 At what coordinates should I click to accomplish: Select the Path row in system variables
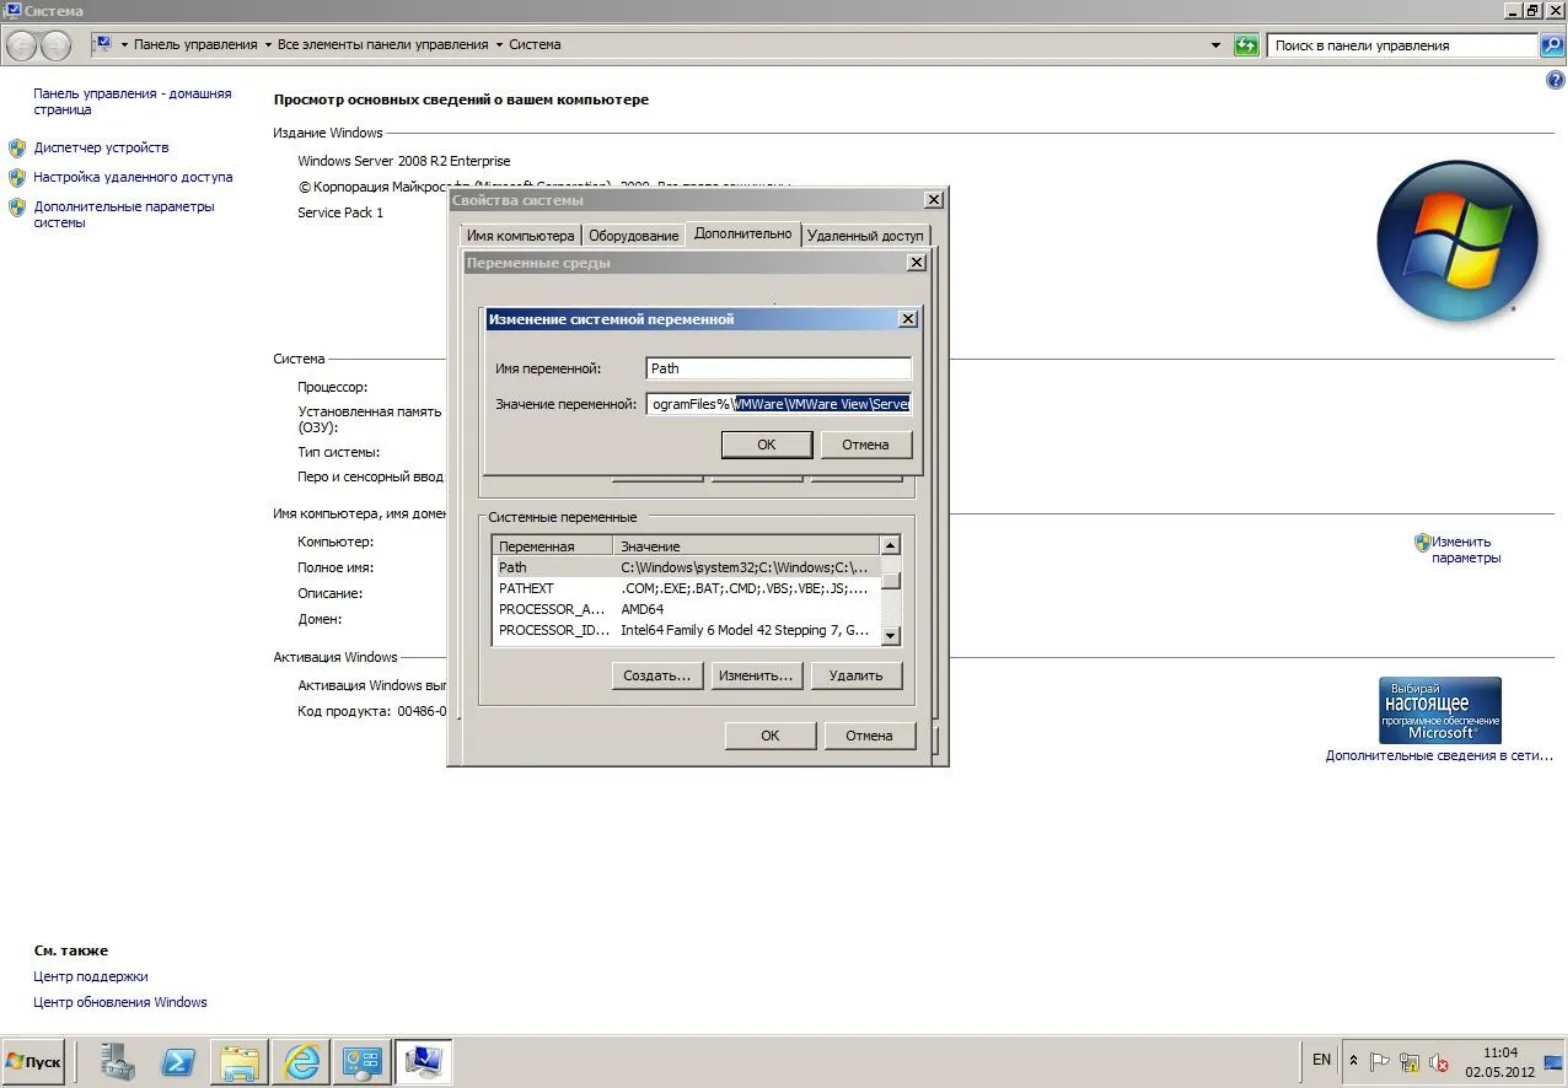tap(688, 568)
